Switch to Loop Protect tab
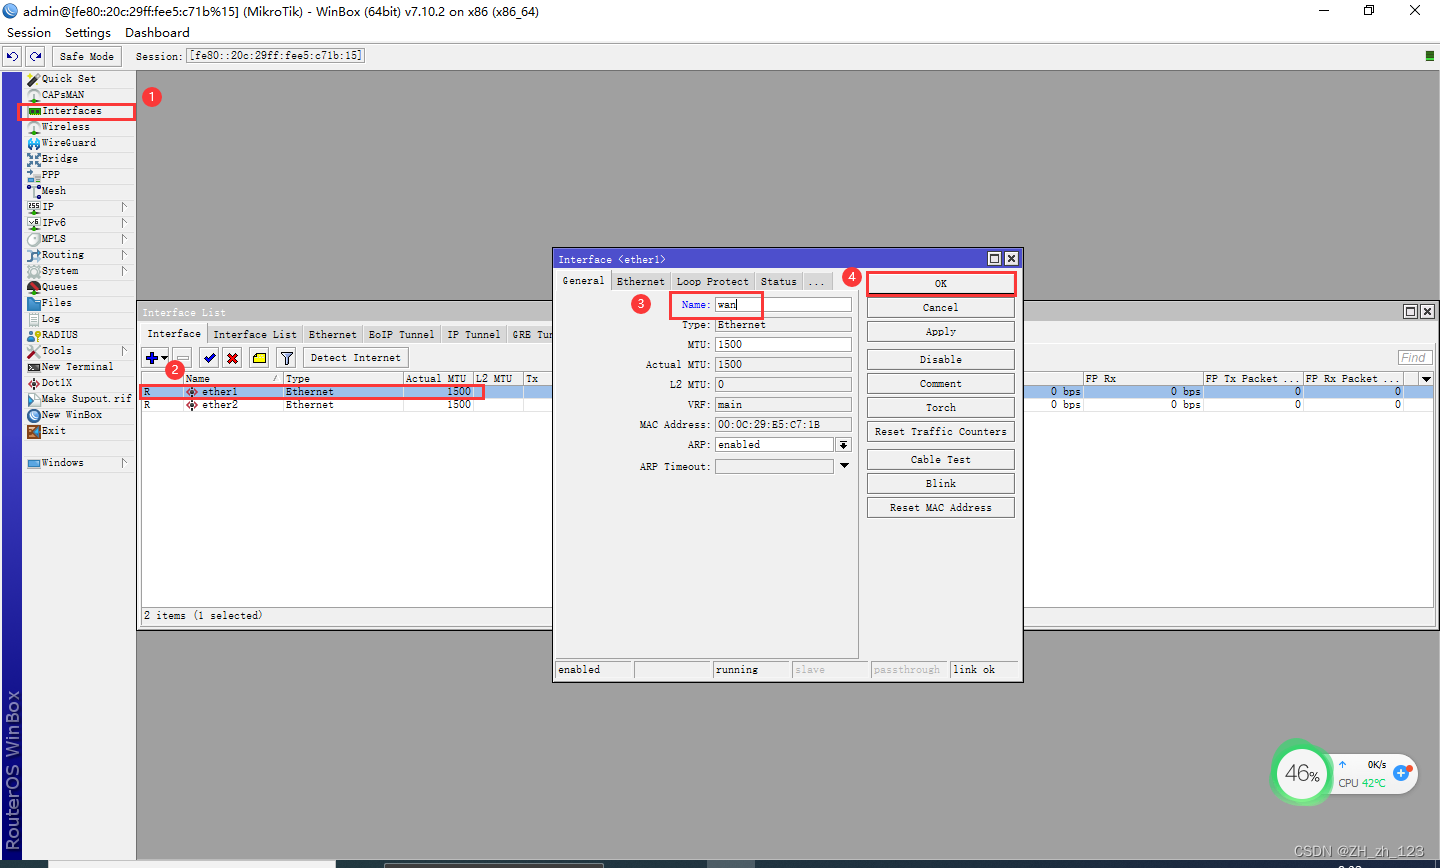Screen dimensions: 1440x868 pyautogui.click(x=712, y=282)
